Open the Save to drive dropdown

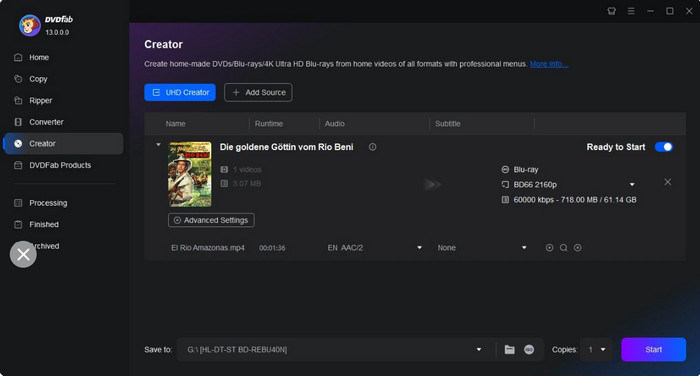tap(479, 350)
